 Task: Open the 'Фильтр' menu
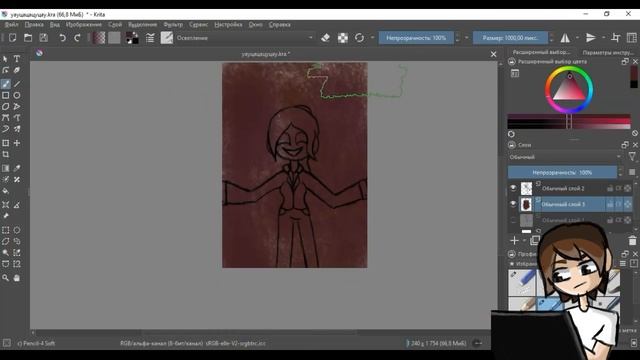pos(173,25)
